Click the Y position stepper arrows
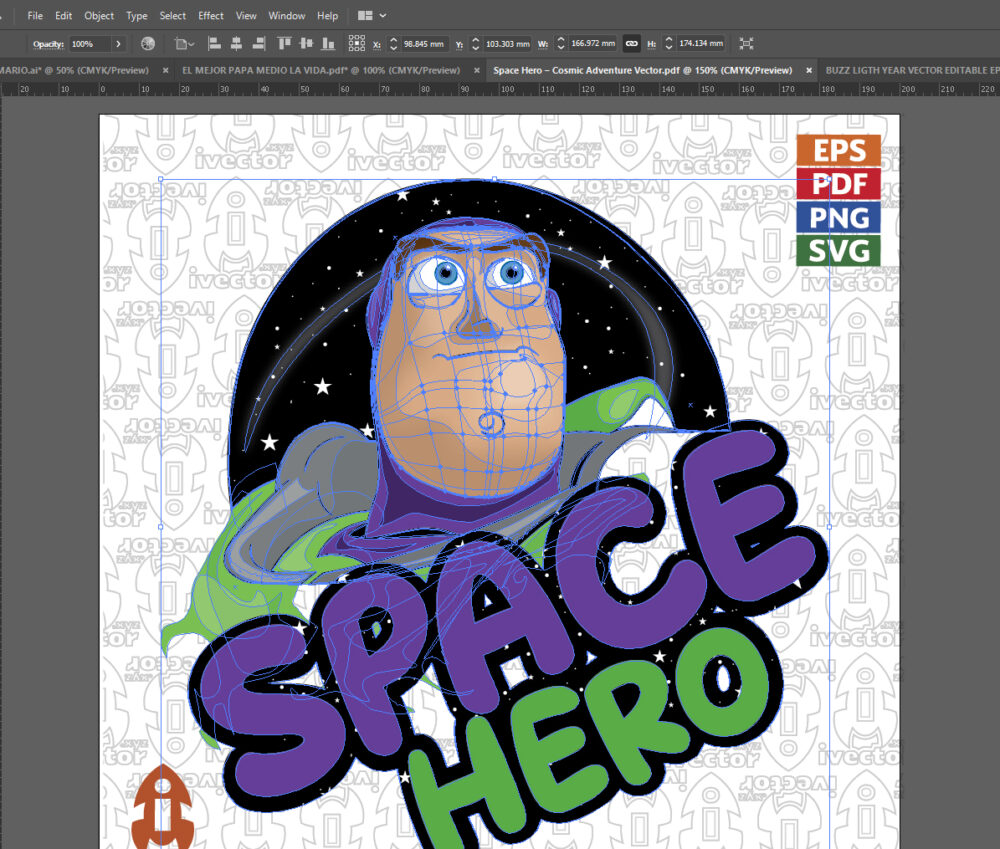Viewport: 1000px width, 849px height. pyautogui.click(x=475, y=44)
